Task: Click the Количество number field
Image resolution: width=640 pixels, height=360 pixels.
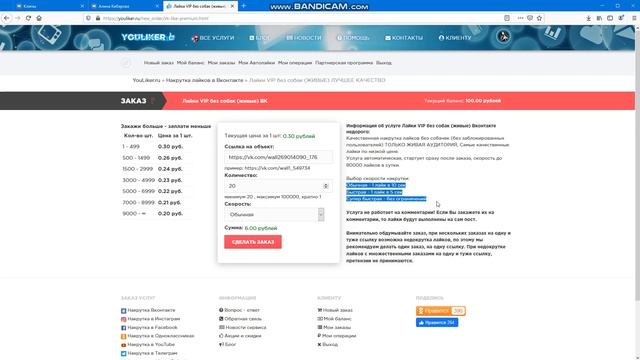Action: point(278,186)
